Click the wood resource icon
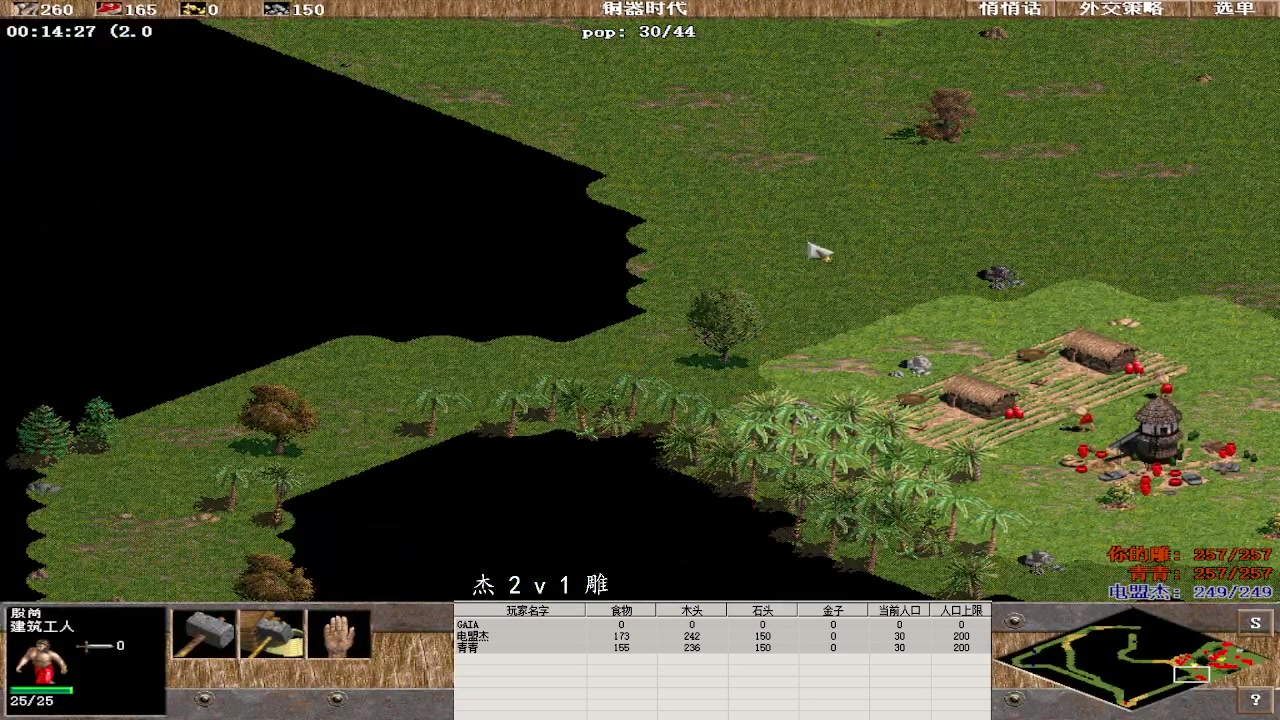This screenshot has height=720, width=1280. click(24, 9)
